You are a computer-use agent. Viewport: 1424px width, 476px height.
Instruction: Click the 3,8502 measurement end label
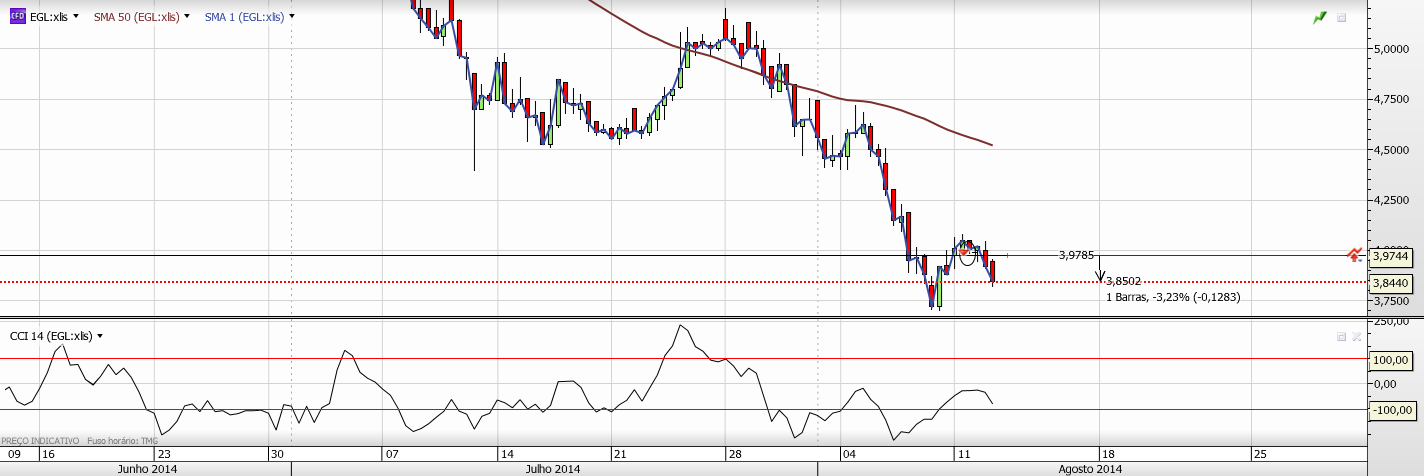click(x=1123, y=282)
